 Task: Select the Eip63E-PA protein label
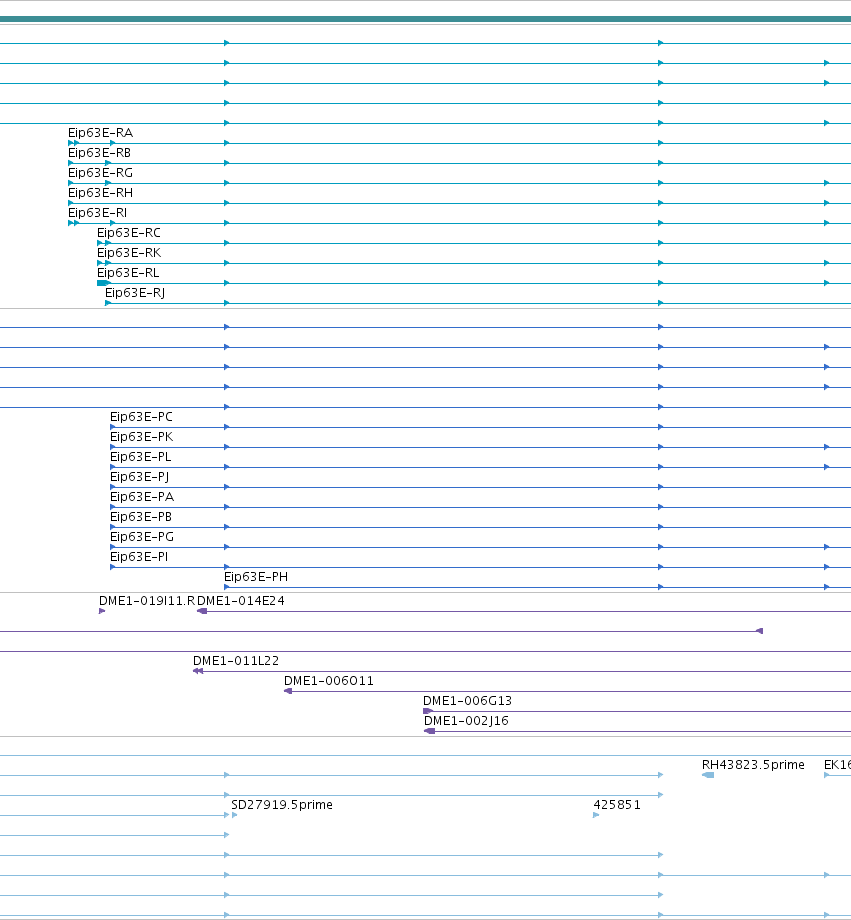pyautogui.click(x=142, y=497)
